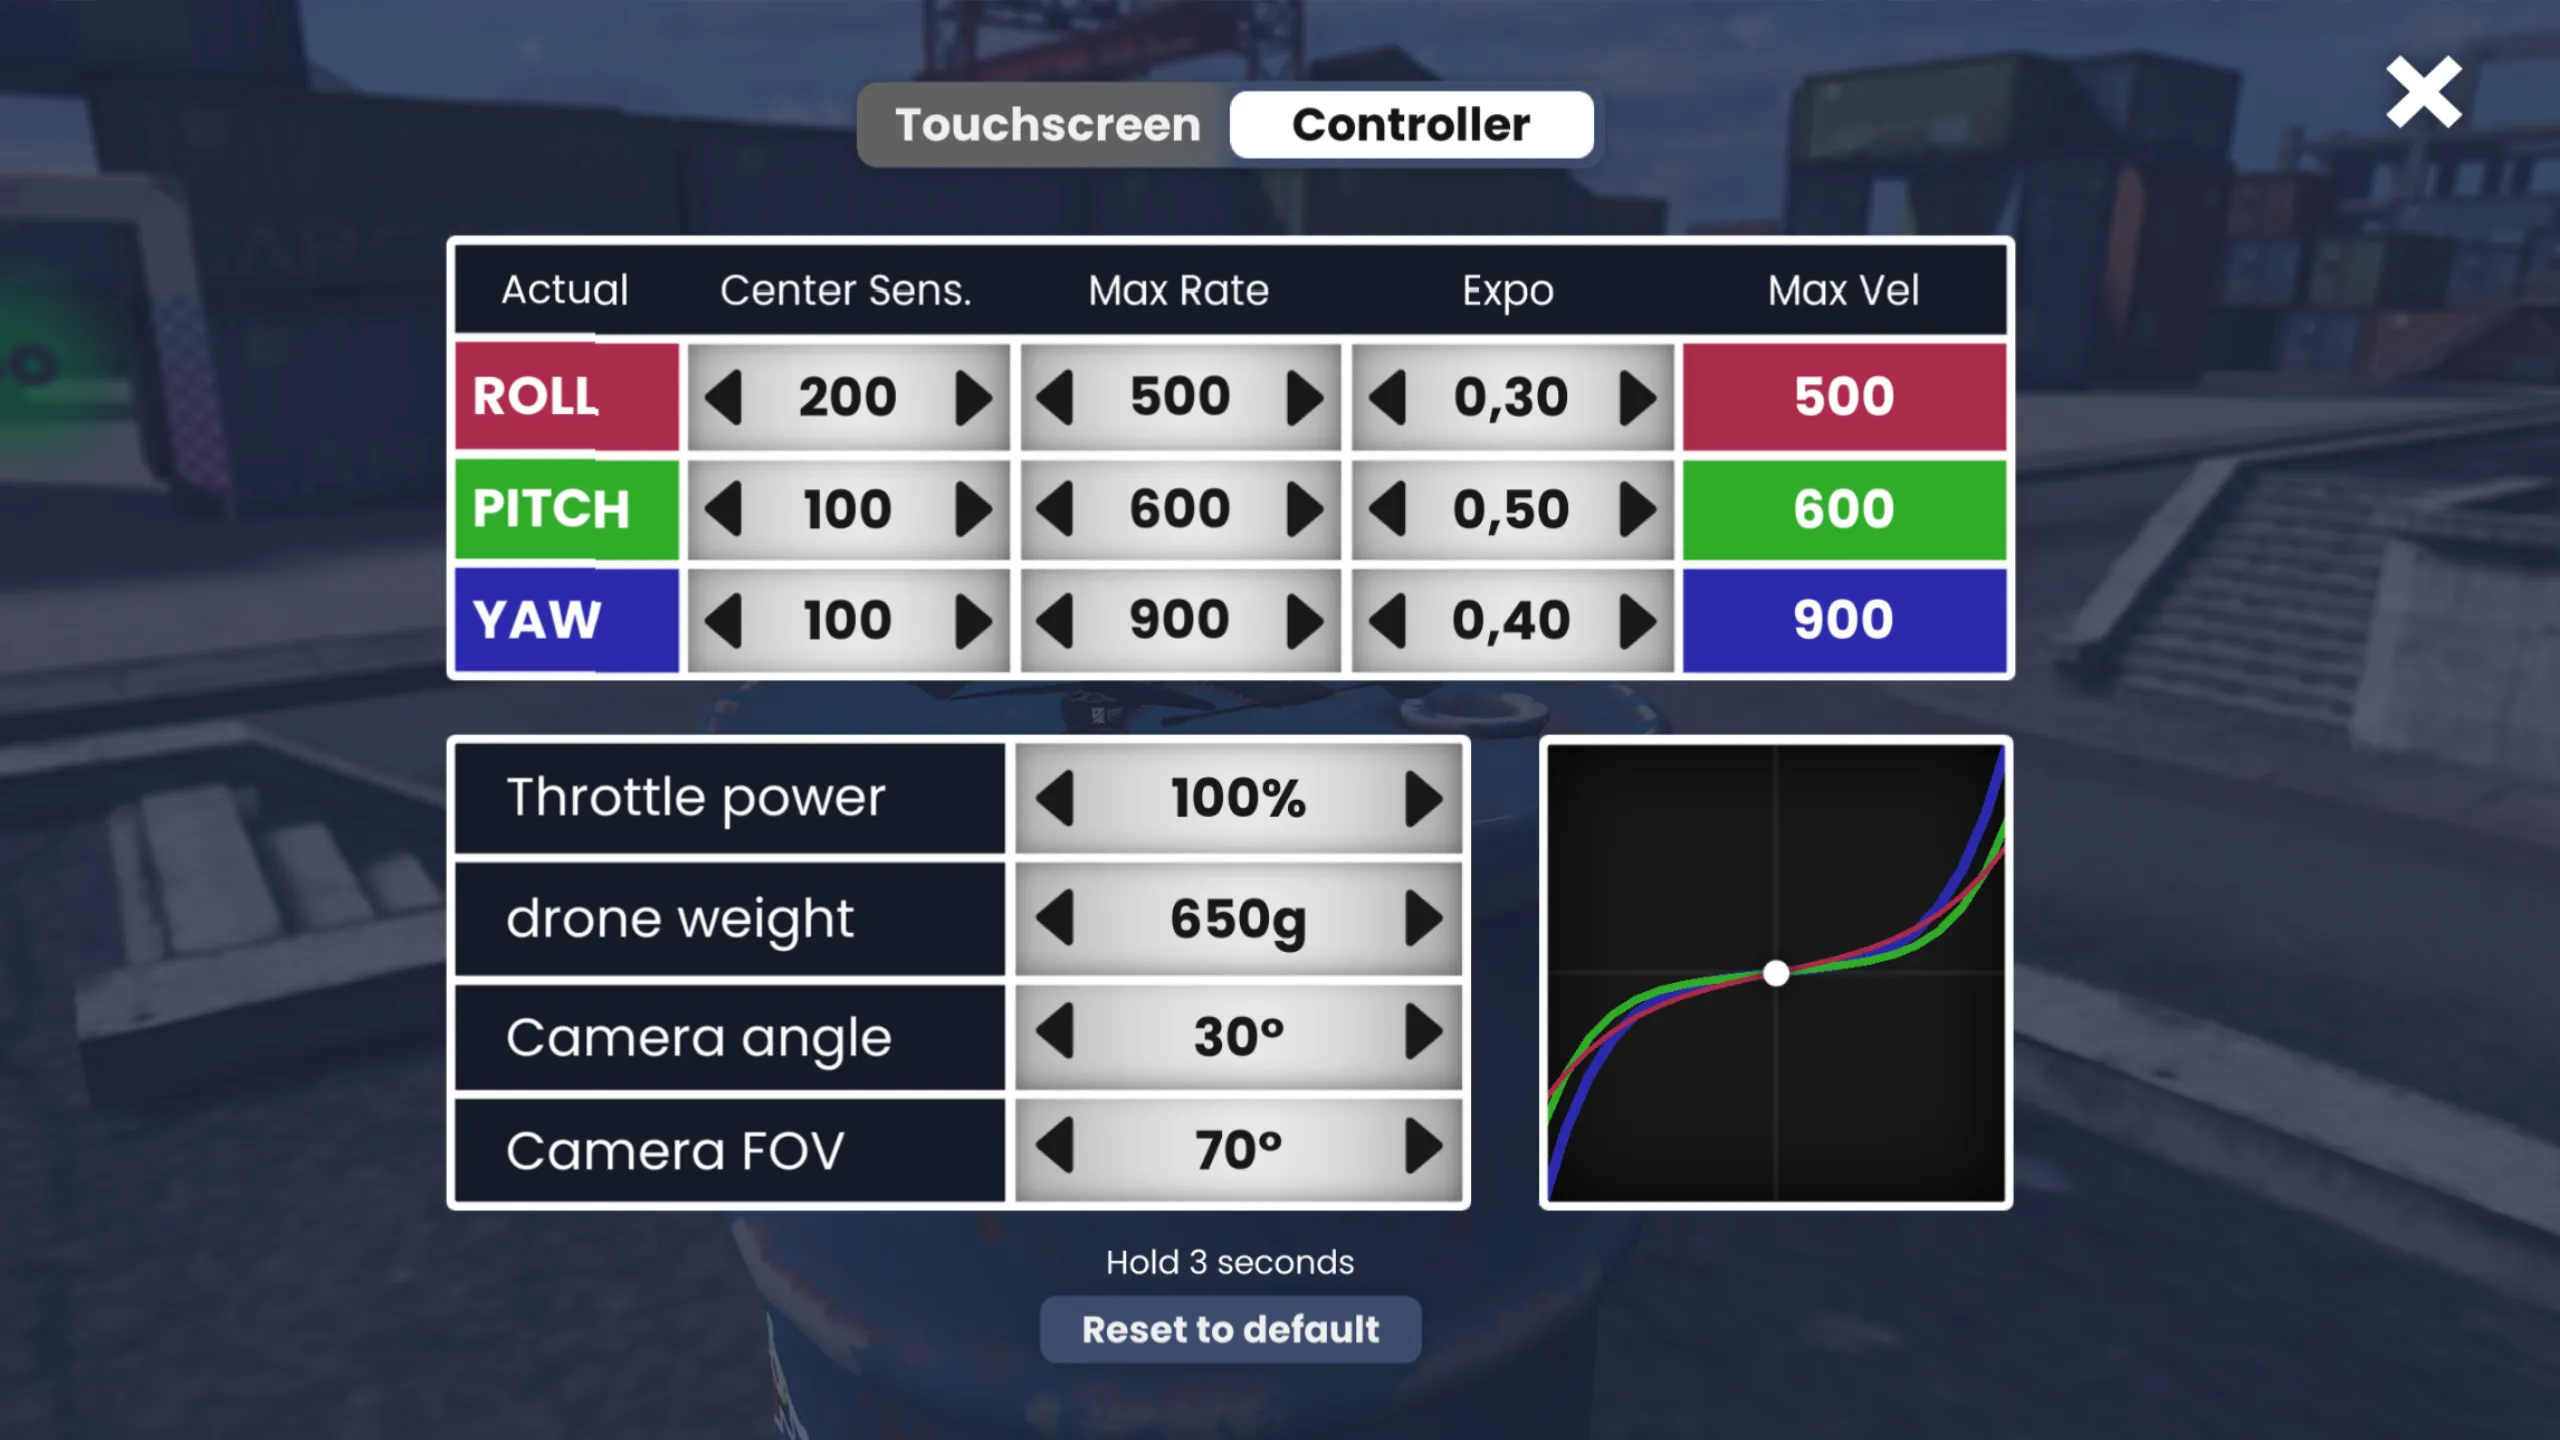Click Yaw Max Vel value display
The image size is (2560, 1440).
[x=1843, y=619]
